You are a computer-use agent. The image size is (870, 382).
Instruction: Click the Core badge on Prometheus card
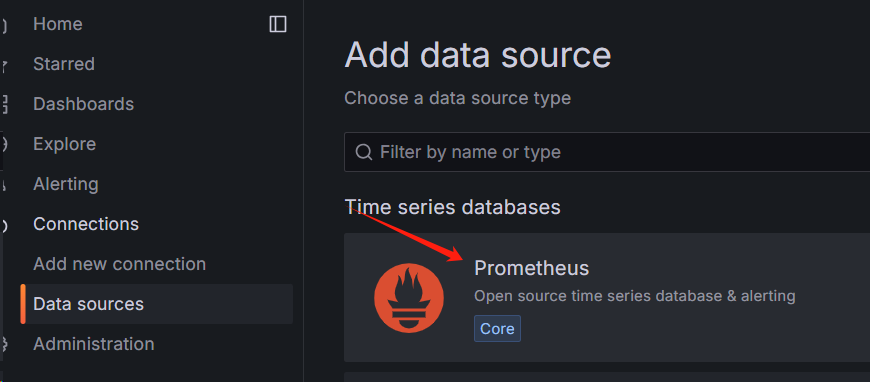(x=497, y=329)
